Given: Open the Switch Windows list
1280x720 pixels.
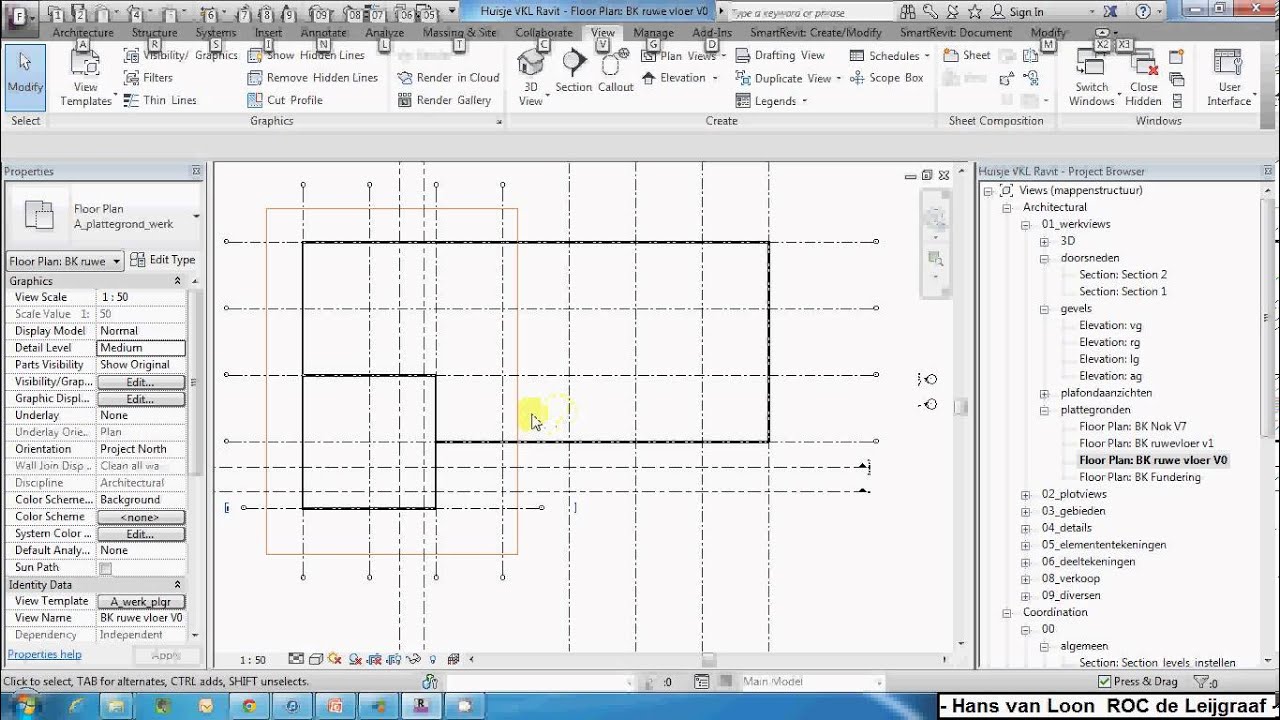Looking at the screenshot, I should tap(1092, 78).
